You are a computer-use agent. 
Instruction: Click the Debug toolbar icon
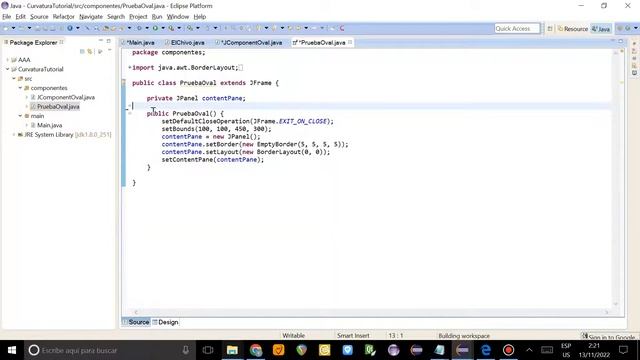tap(139, 28)
